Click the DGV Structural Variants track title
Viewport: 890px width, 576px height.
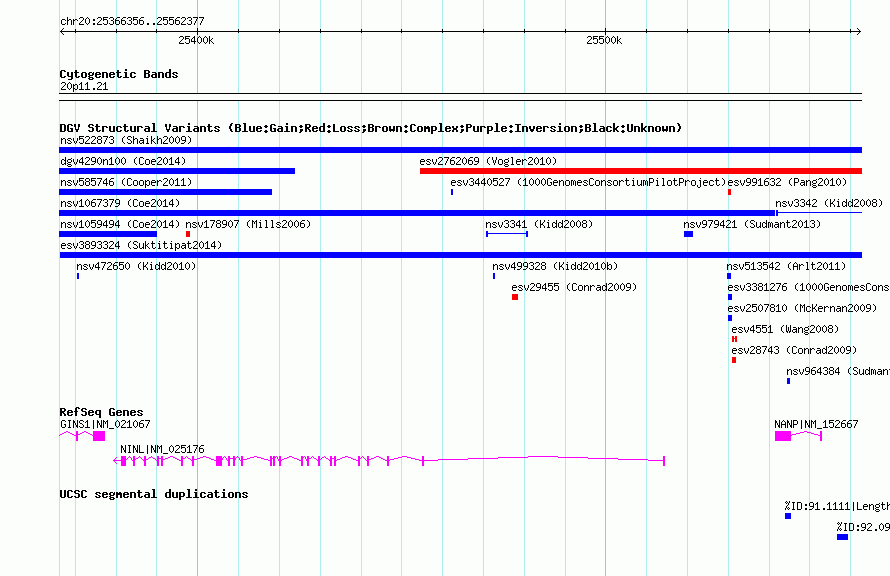point(371,128)
